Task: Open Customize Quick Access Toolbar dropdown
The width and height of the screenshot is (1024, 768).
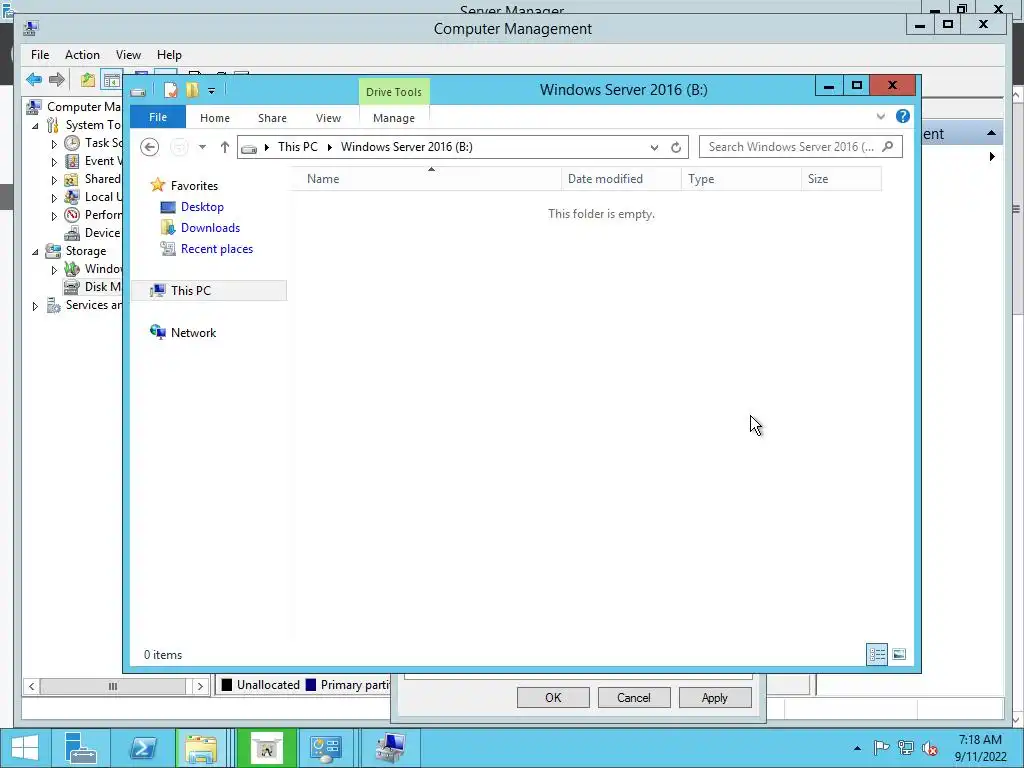Action: pyautogui.click(x=211, y=91)
